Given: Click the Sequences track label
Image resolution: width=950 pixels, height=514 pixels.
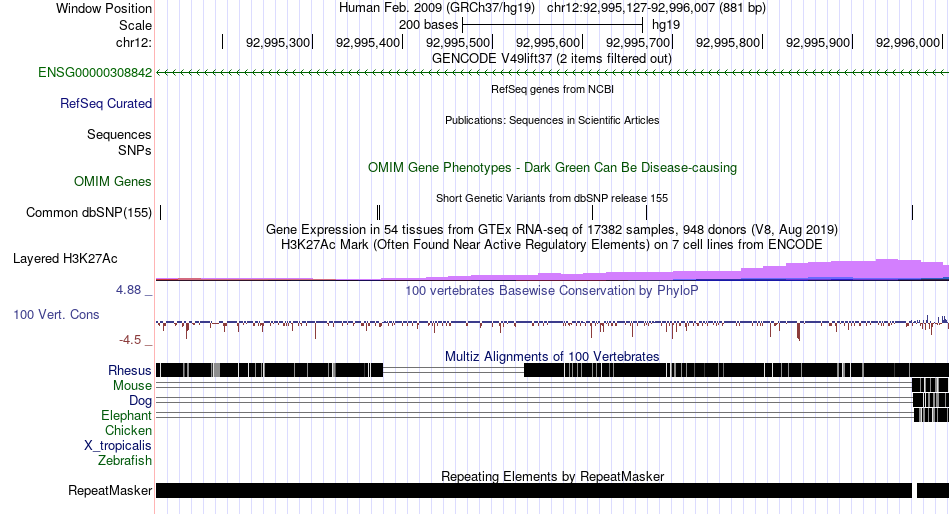Looking at the screenshot, I should 119,135.
